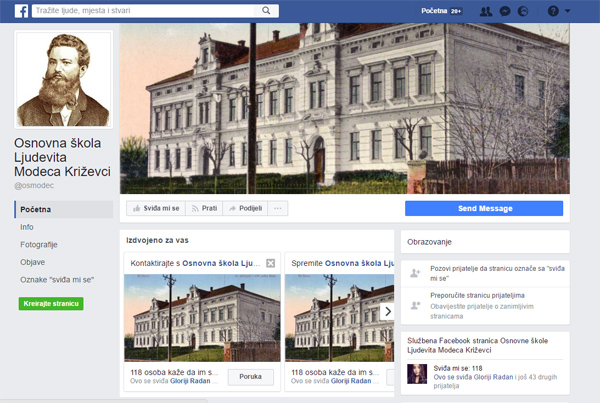Go to Početna in top navigation bar
Image resolution: width=600 pixels, height=403 pixels.
pos(434,11)
